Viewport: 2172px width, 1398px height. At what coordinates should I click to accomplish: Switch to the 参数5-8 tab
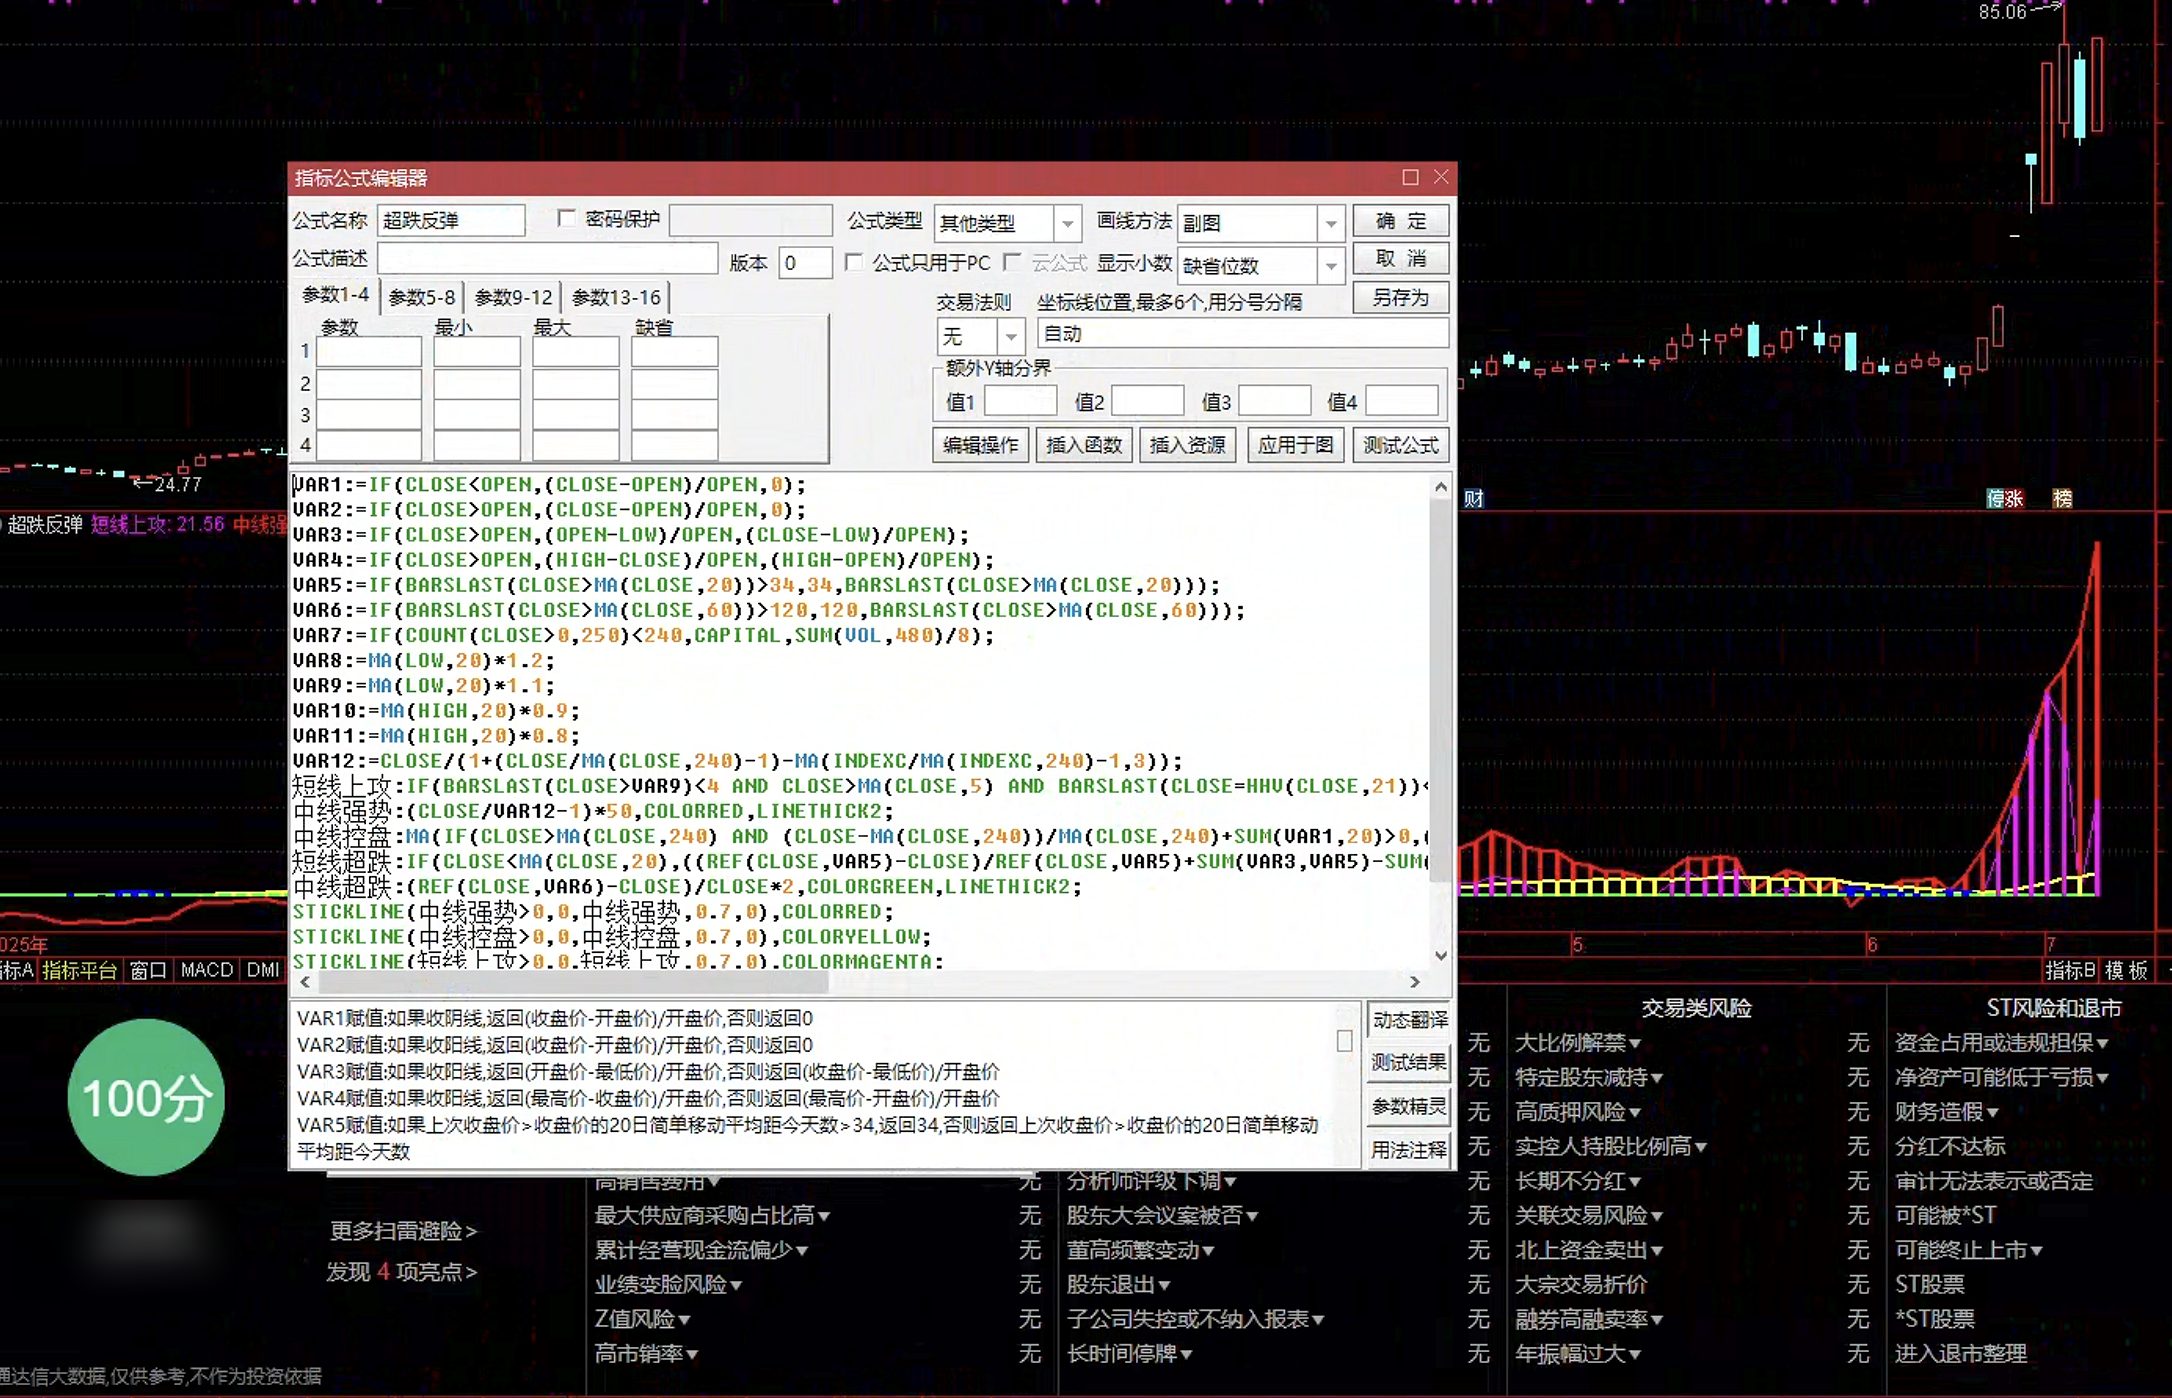pyautogui.click(x=421, y=297)
